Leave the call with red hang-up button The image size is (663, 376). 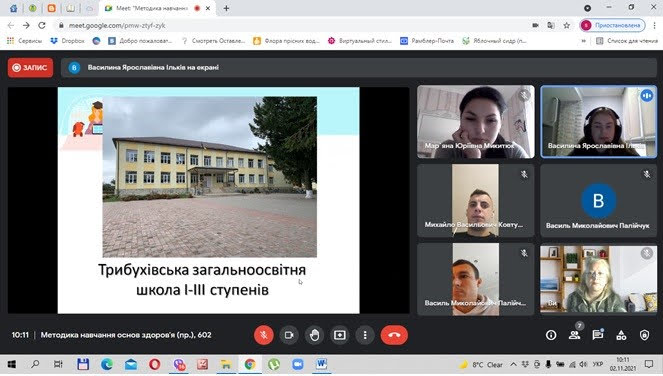[394, 335]
